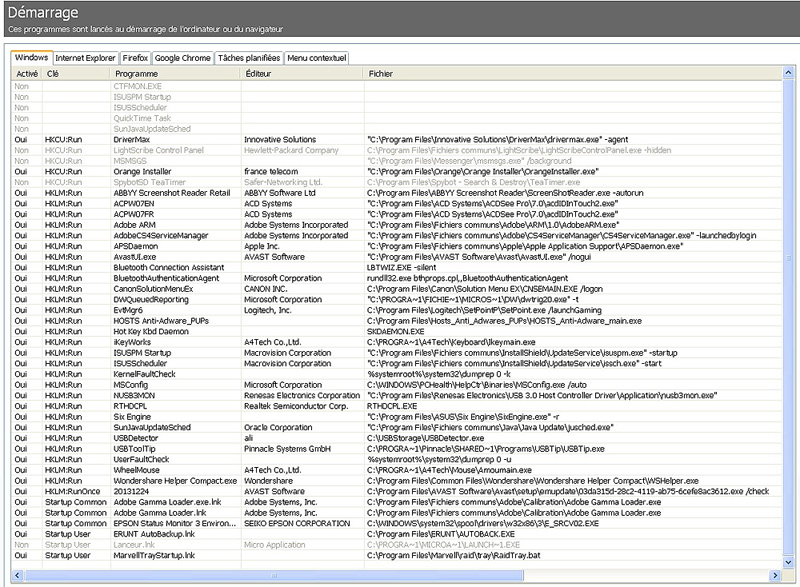Click the horizontal scrollbar thumb
Screen dimensions: 800x587
[x=274, y=575]
